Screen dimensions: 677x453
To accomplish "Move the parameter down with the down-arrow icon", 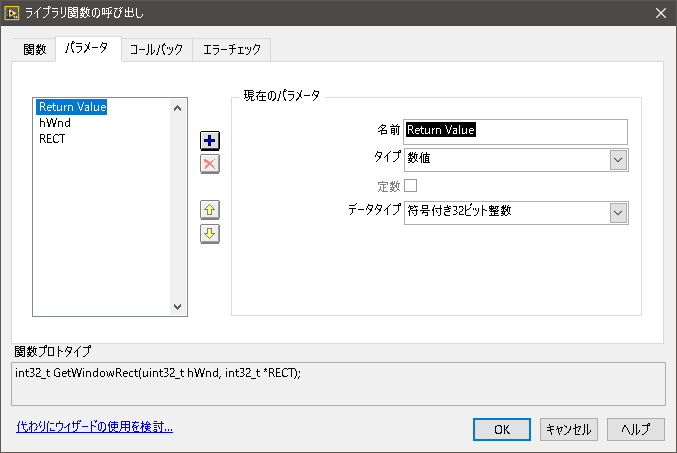I will pos(210,234).
